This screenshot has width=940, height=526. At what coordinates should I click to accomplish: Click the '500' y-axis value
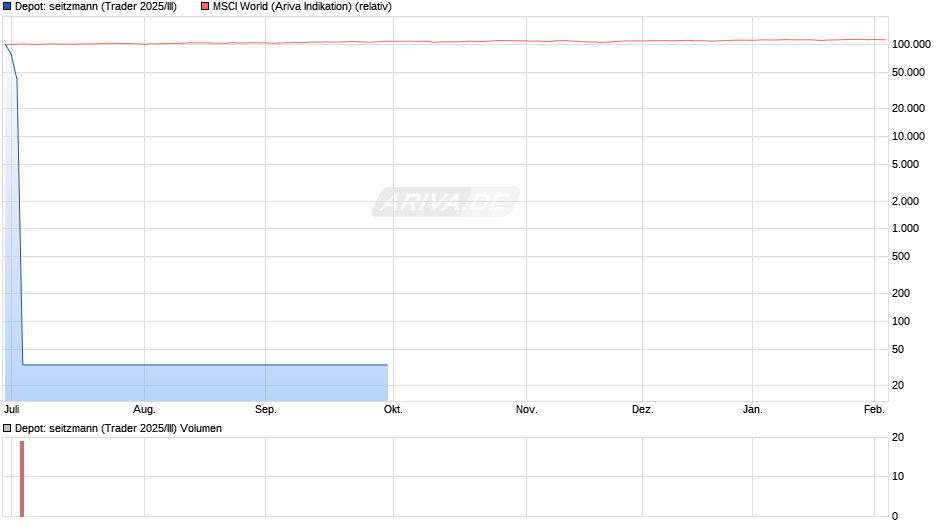pyautogui.click(x=901, y=257)
